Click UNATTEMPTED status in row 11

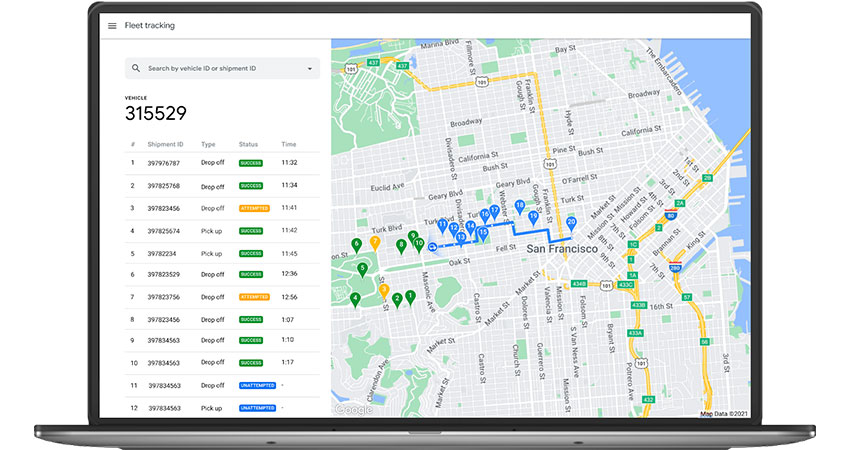(257, 385)
